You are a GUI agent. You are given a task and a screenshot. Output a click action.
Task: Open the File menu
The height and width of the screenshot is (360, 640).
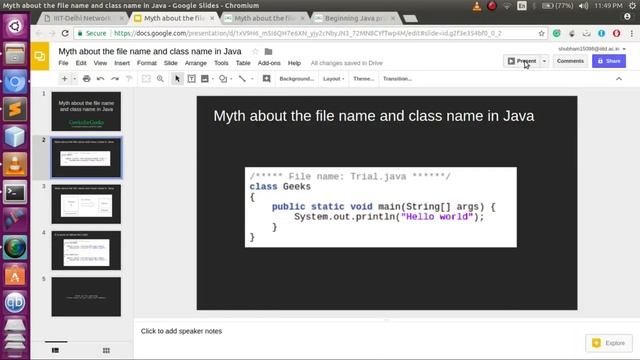(63, 63)
